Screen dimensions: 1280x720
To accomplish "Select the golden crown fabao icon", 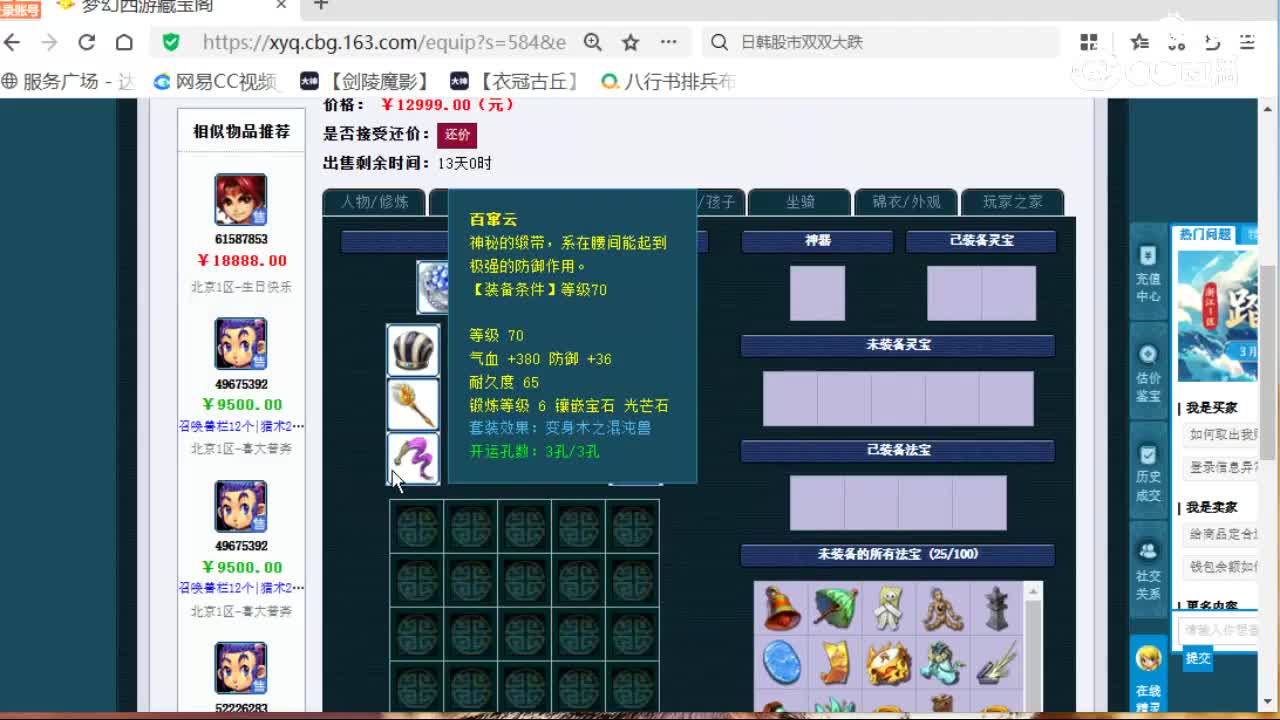I will [x=889, y=662].
